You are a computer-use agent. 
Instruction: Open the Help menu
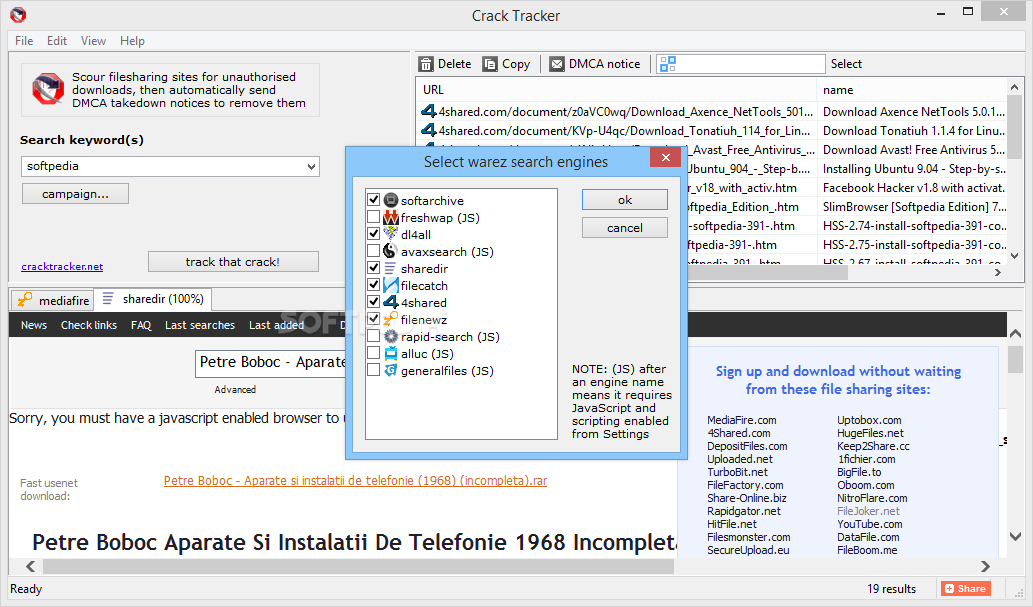[x=132, y=41]
